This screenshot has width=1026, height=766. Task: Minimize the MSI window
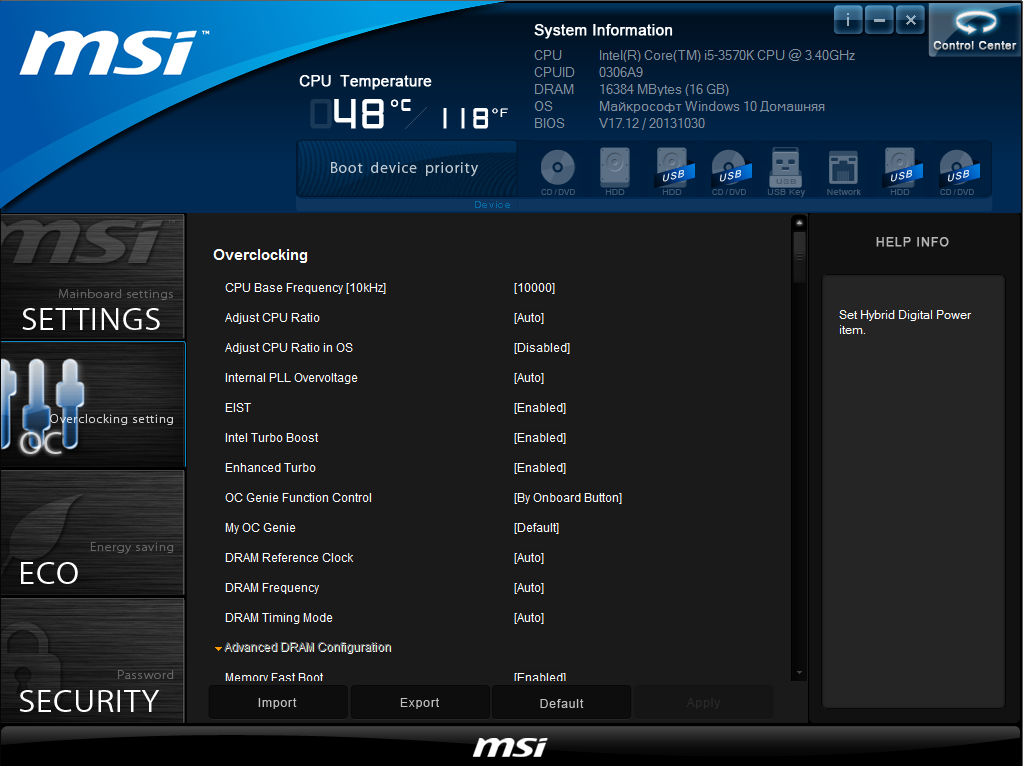point(879,20)
